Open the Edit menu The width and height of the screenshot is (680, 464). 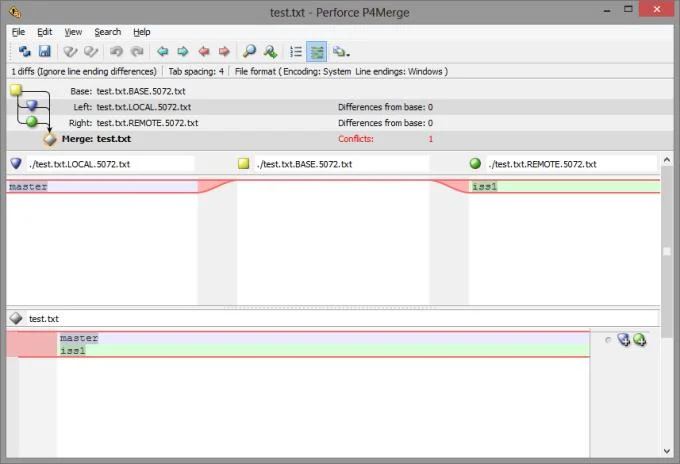click(45, 32)
